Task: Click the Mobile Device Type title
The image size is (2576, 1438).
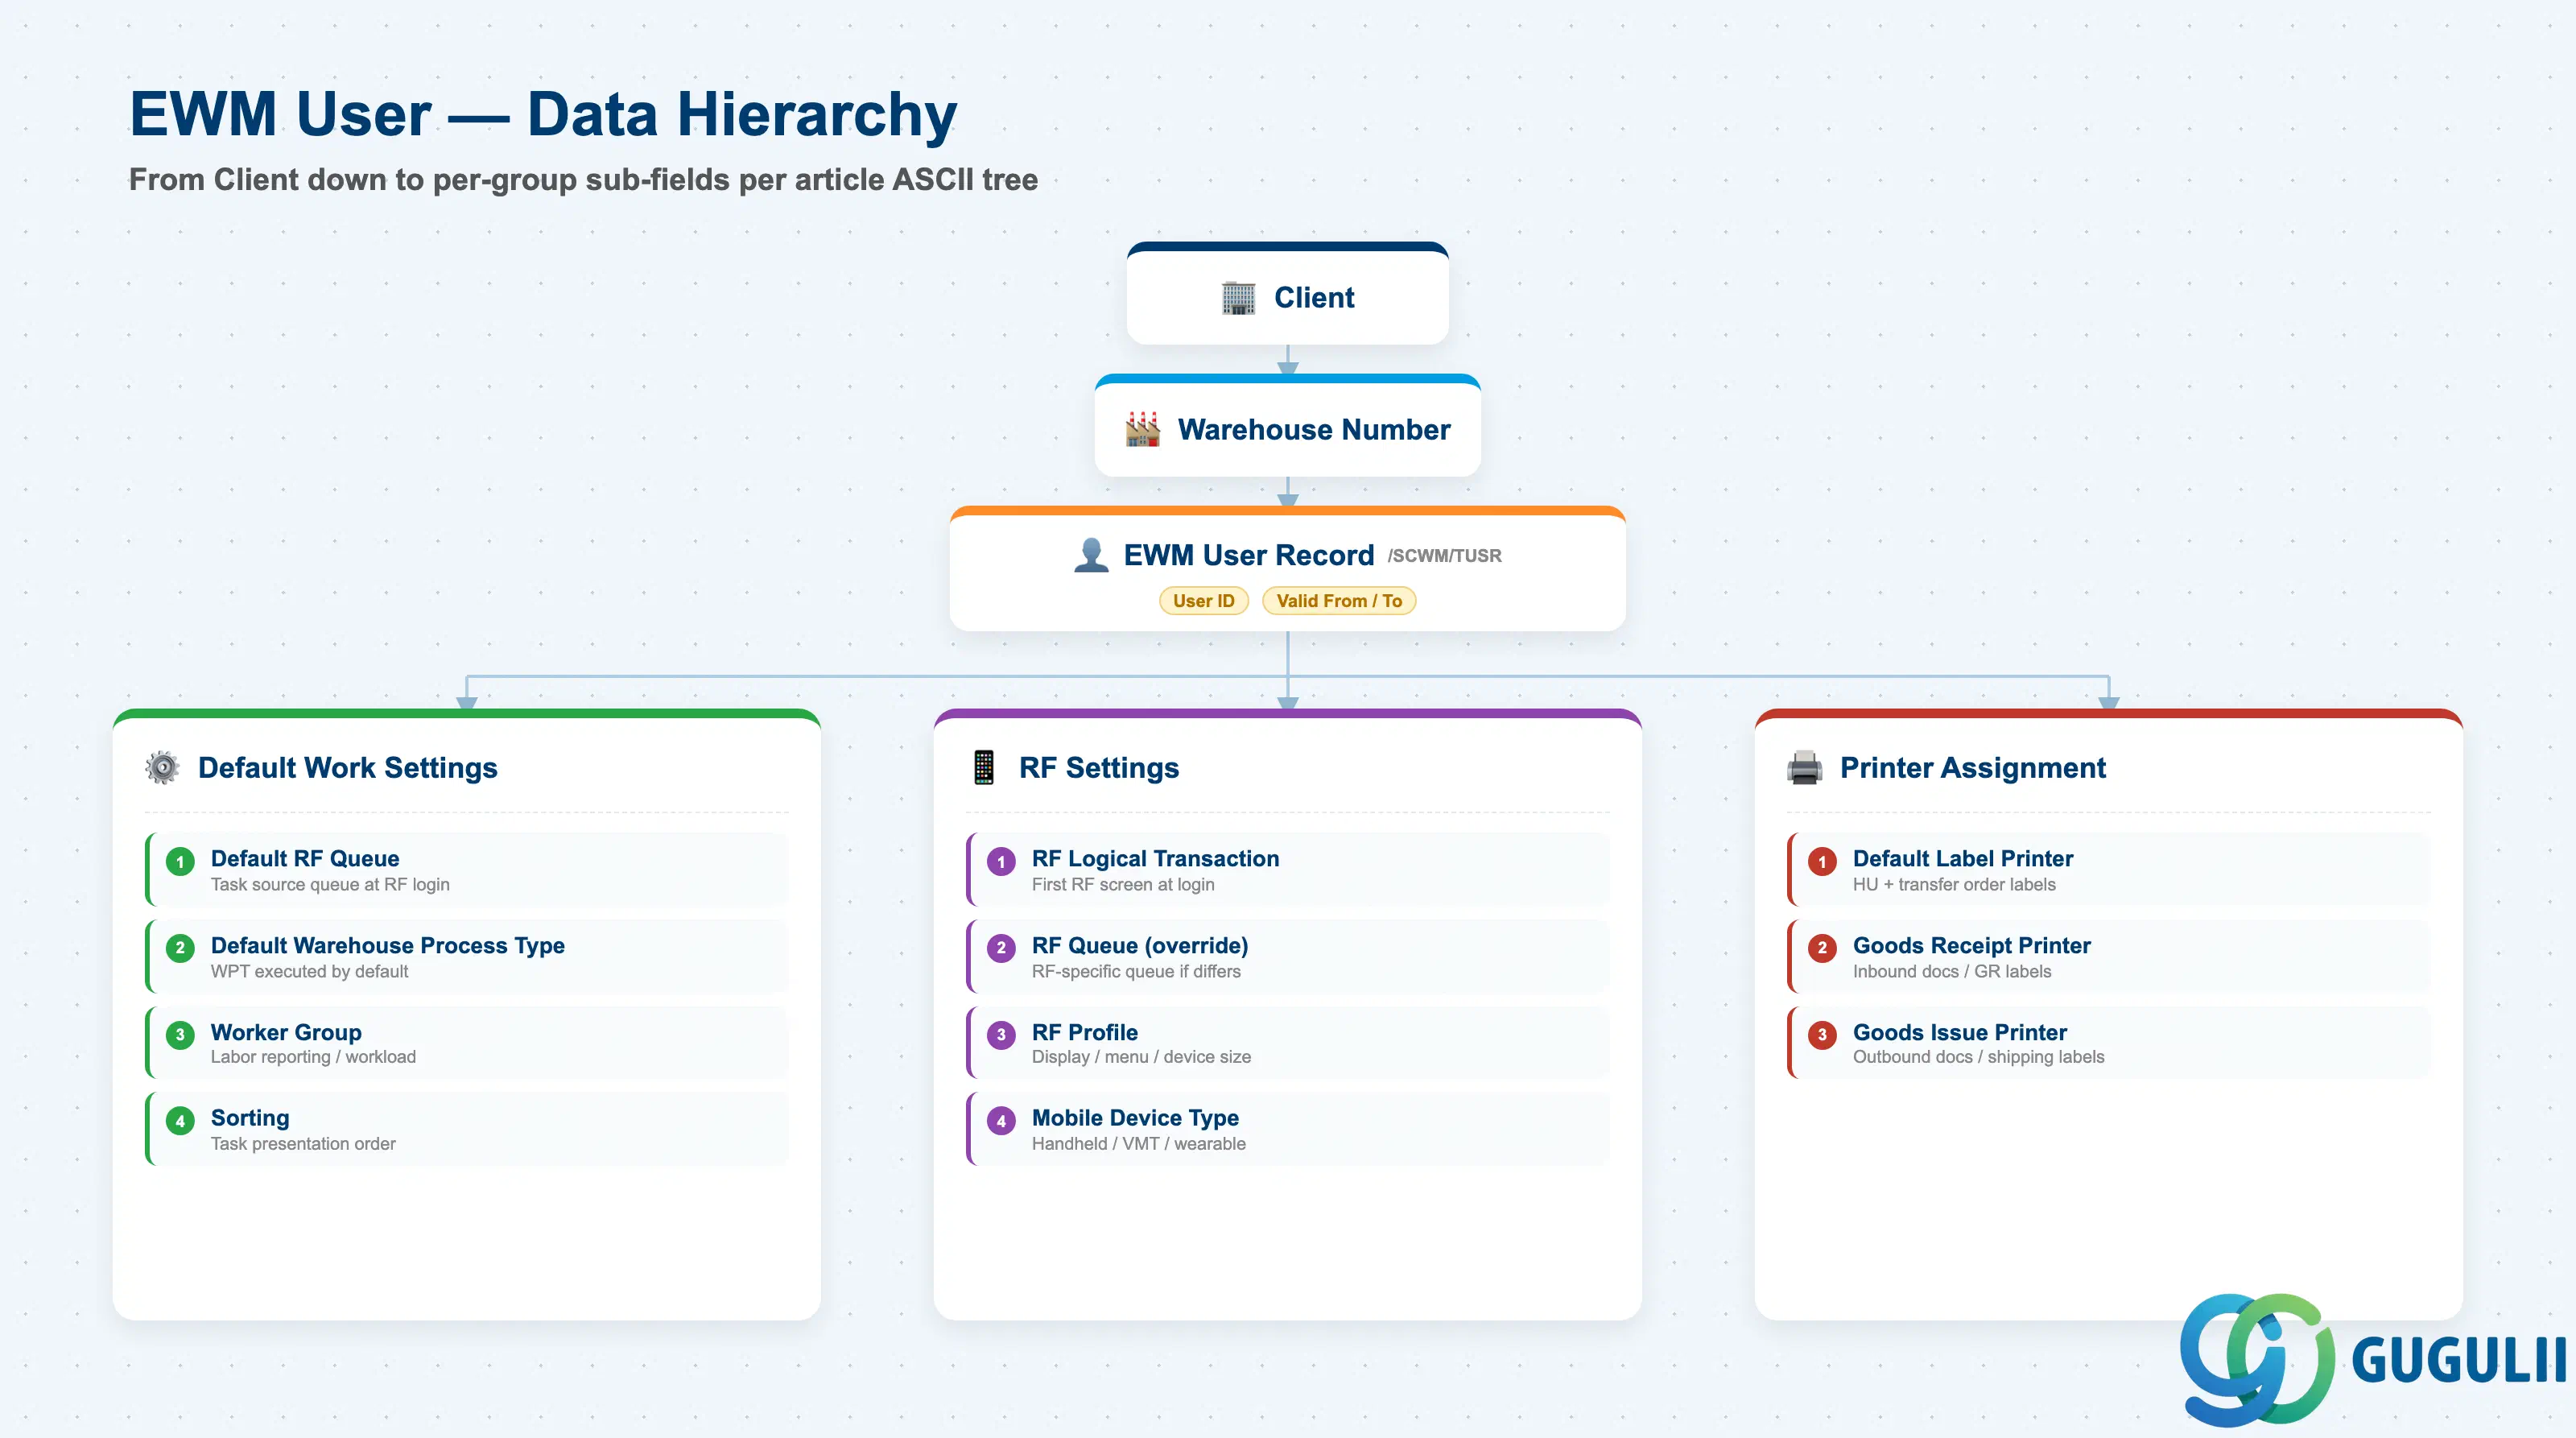Action: [1135, 1118]
